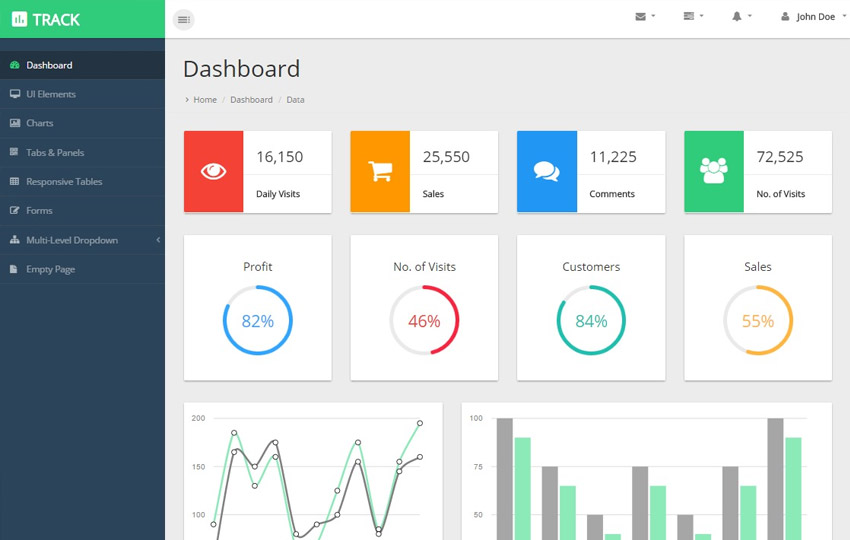The height and width of the screenshot is (540, 850).
Task: Click the 25,550 Sales value
Action: [446, 157]
